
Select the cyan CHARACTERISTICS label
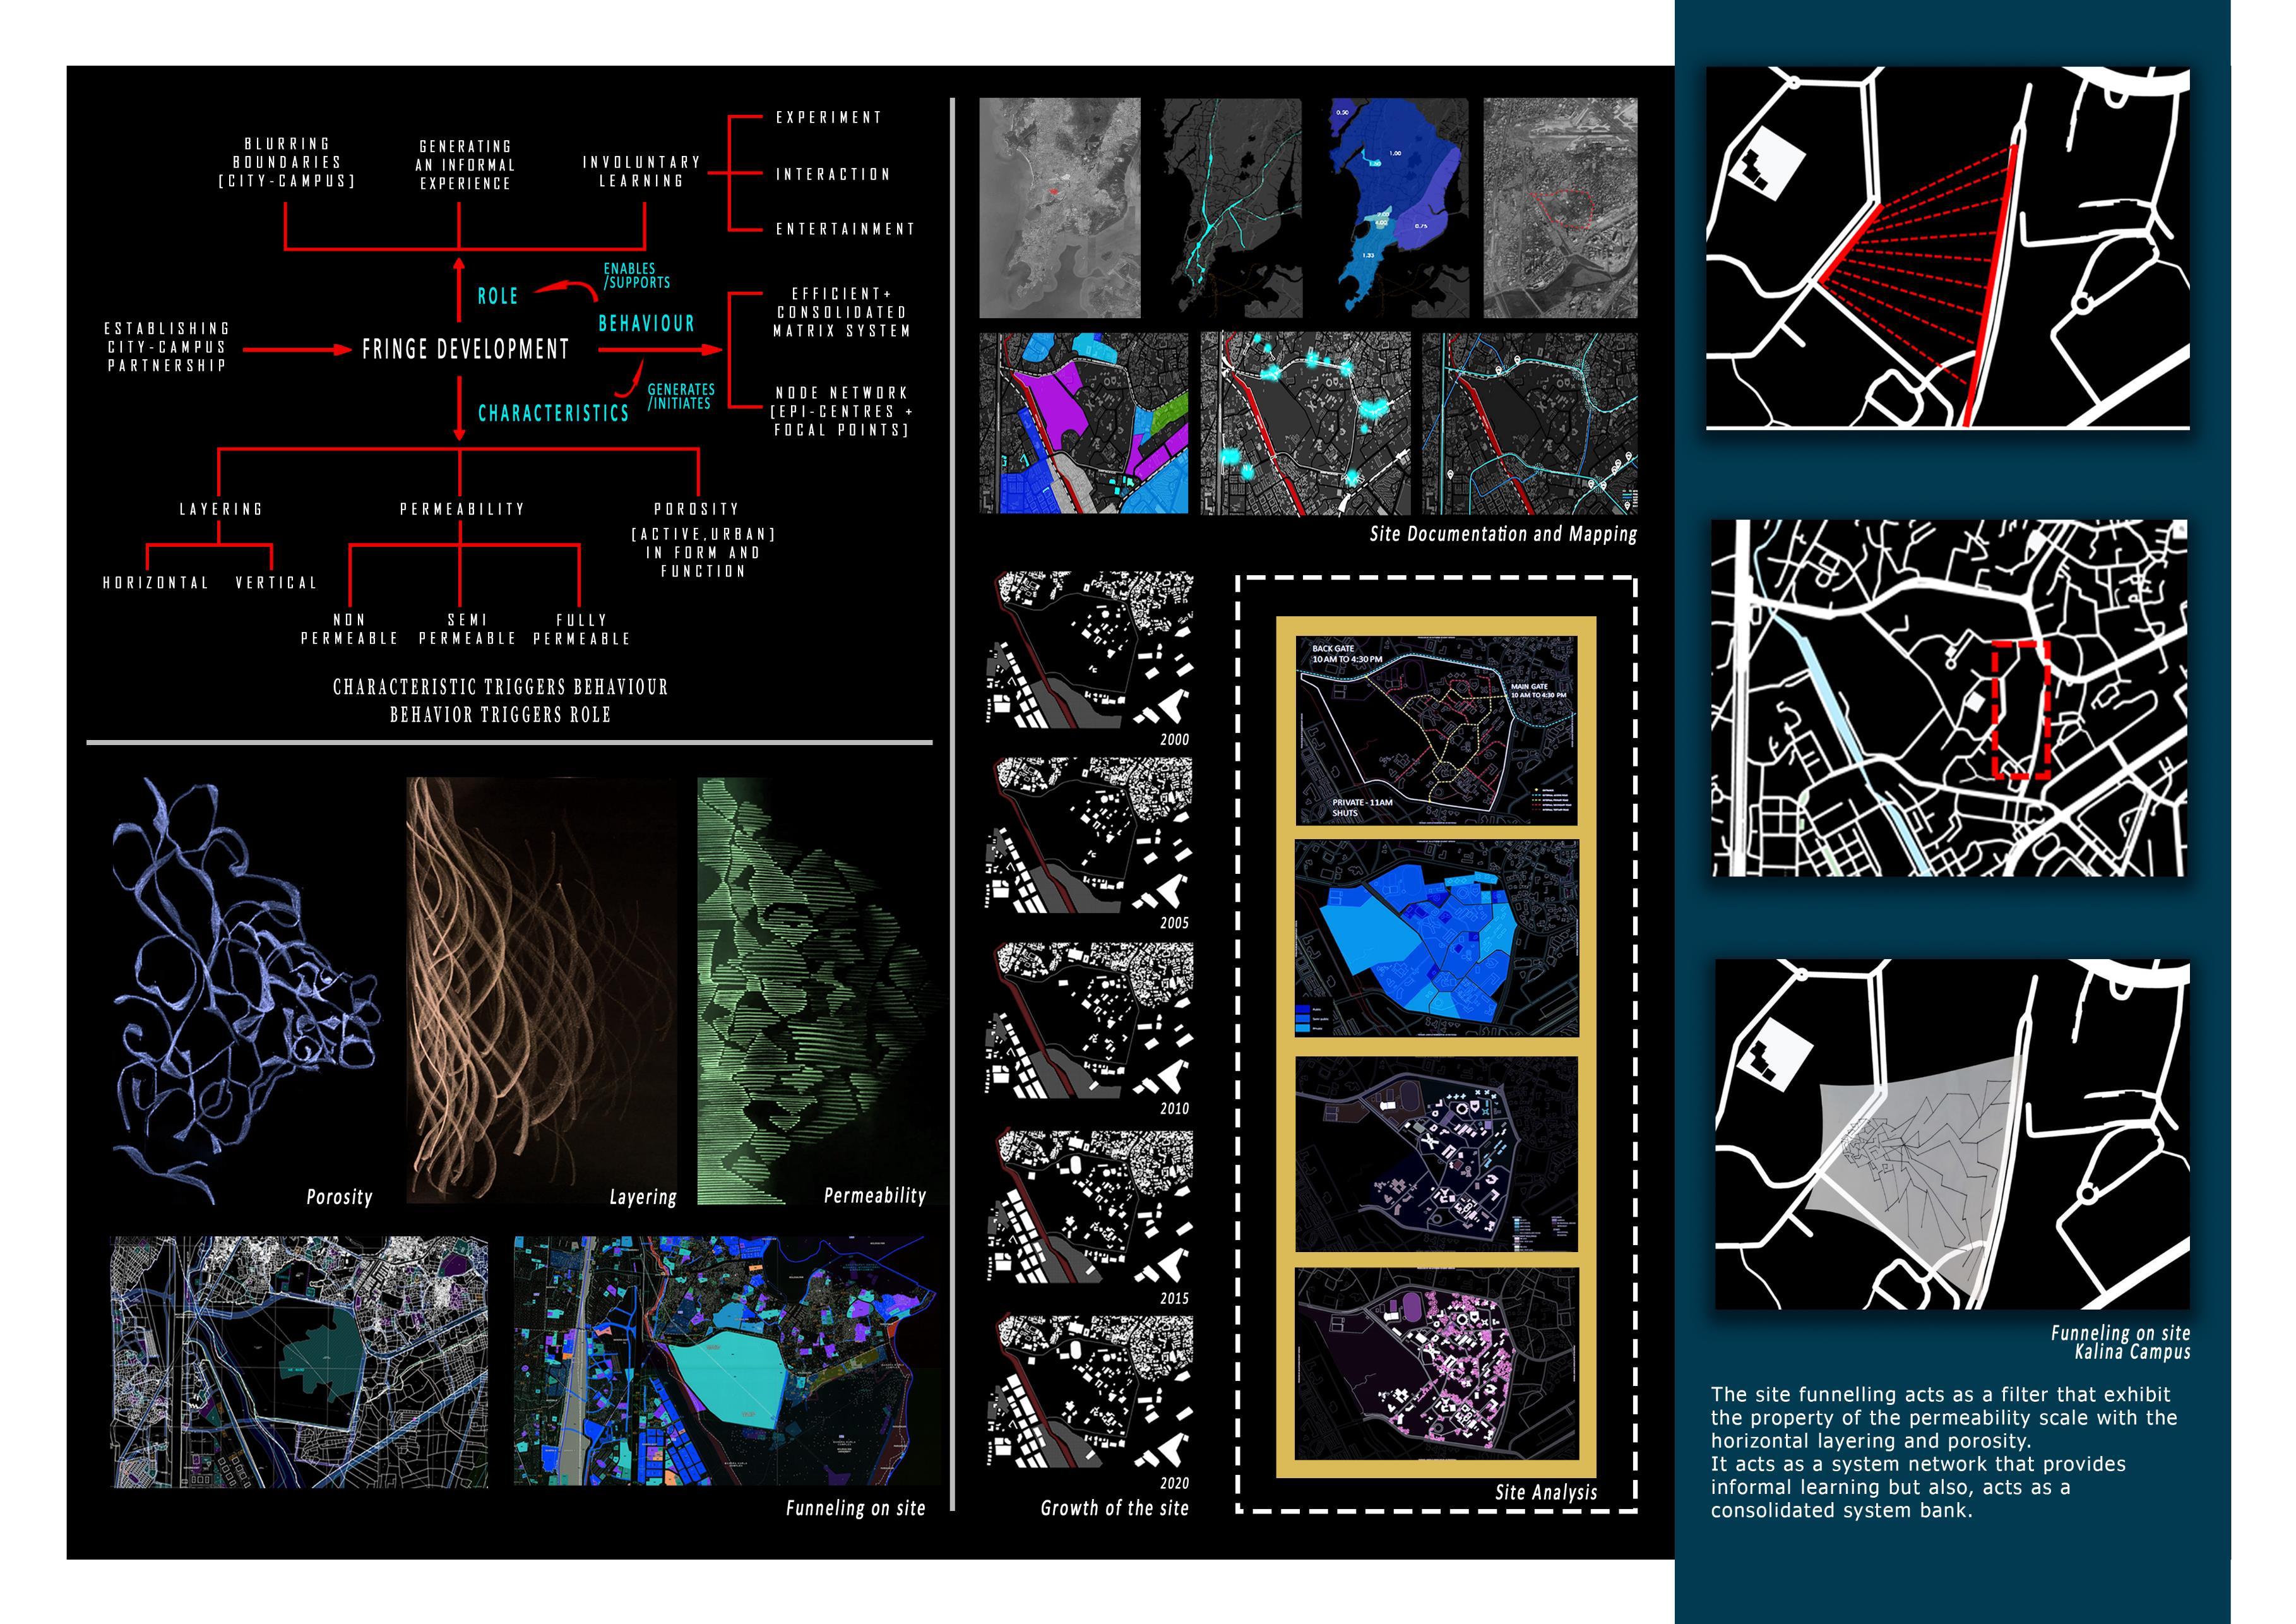[553, 413]
